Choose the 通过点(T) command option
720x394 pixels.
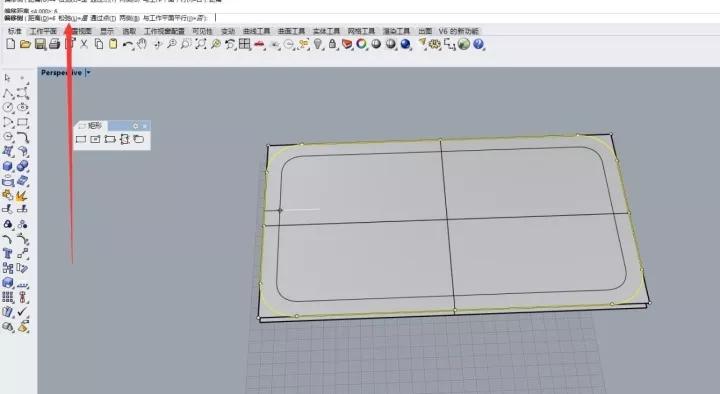tap(103, 18)
